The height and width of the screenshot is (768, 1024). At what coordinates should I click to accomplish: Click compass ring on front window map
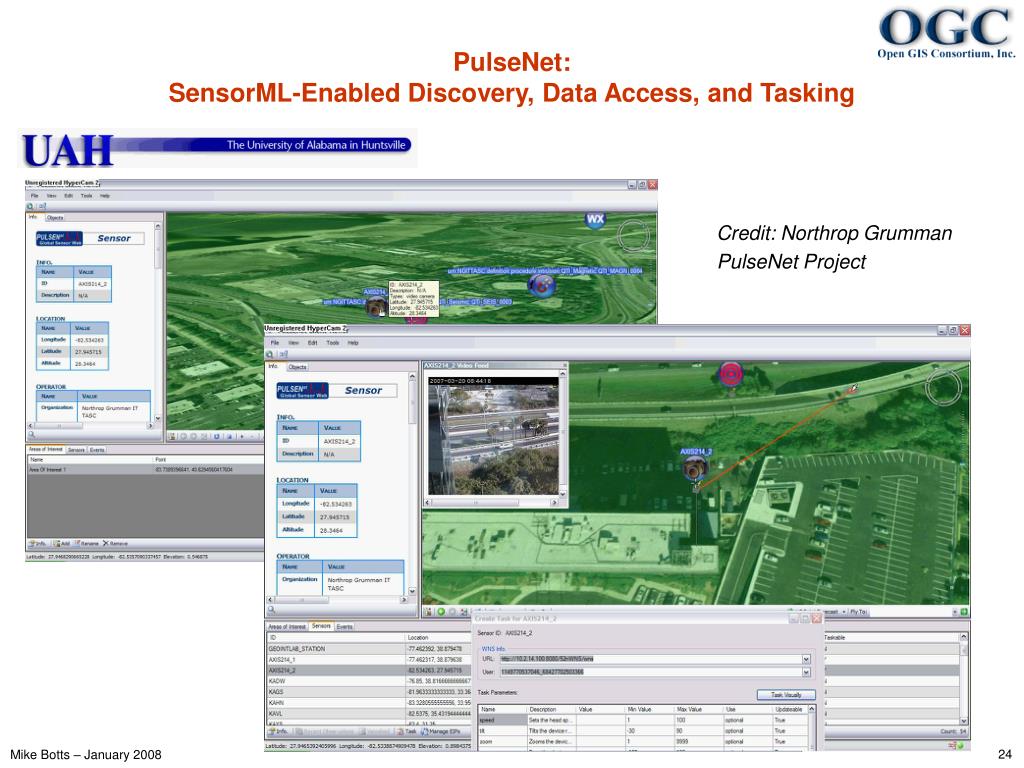[944, 387]
